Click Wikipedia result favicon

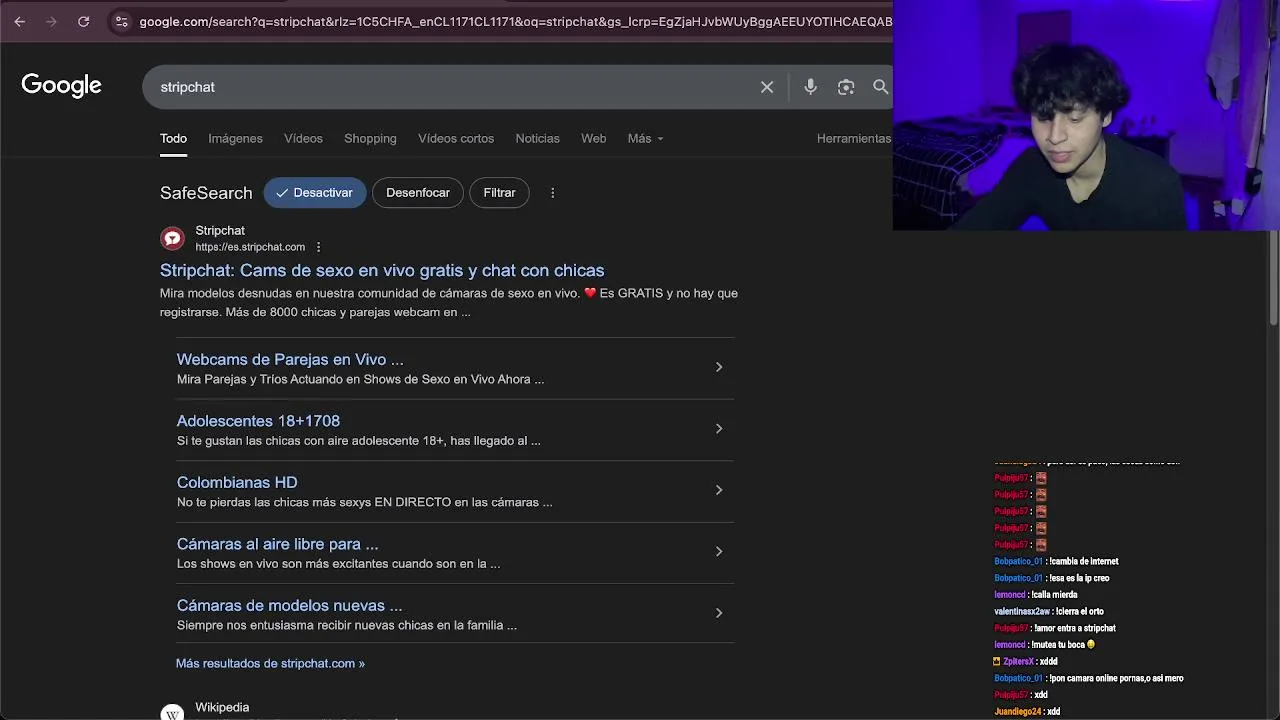tap(173, 714)
